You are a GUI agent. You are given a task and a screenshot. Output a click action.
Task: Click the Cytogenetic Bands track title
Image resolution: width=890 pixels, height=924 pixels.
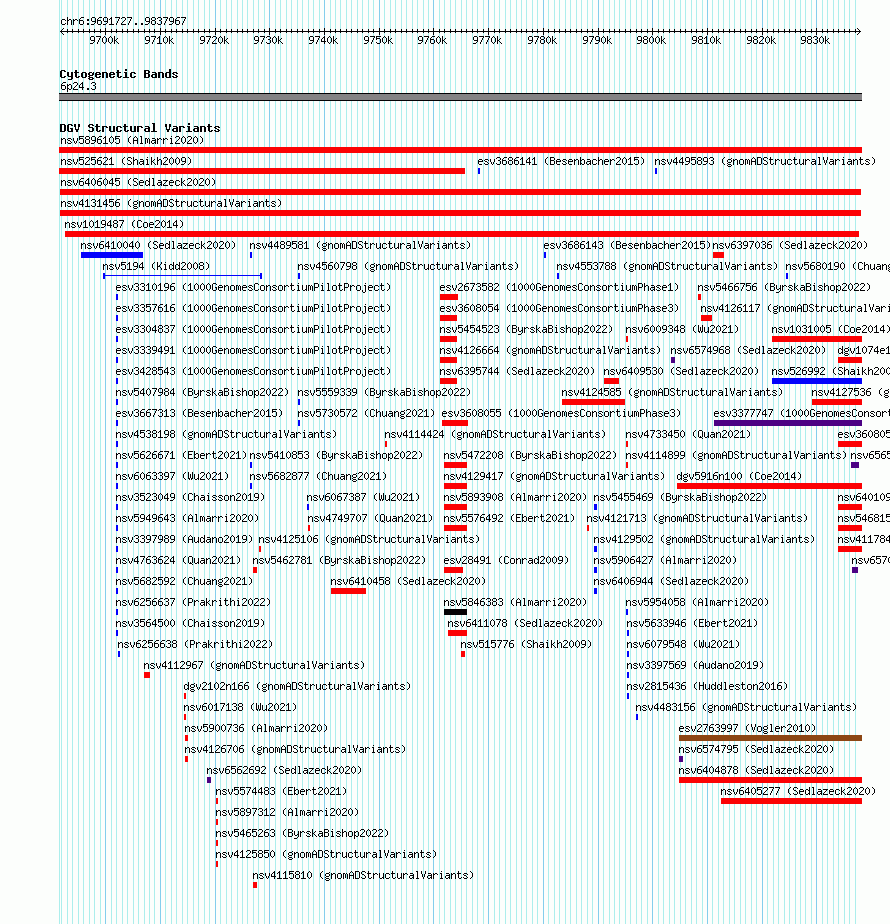coord(118,74)
